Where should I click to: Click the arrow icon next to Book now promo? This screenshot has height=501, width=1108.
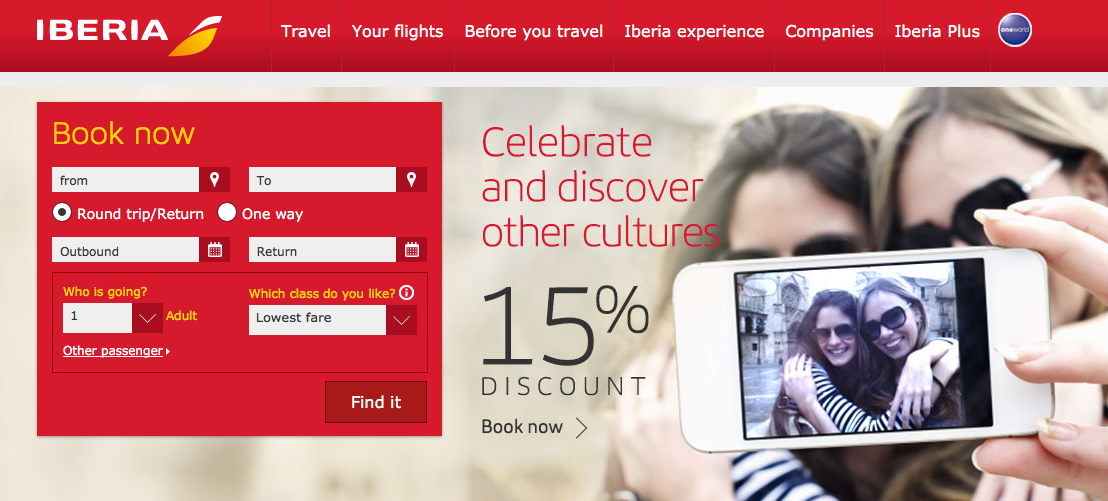coord(581,428)
